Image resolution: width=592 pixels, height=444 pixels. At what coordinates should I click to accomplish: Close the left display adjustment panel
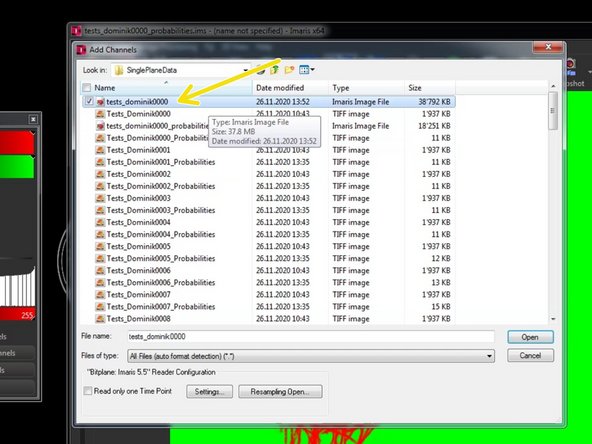coord(33,119)
